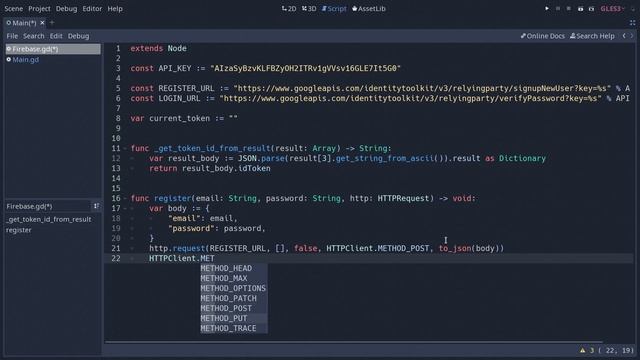Open the script editor File menu

coord(12,36)
